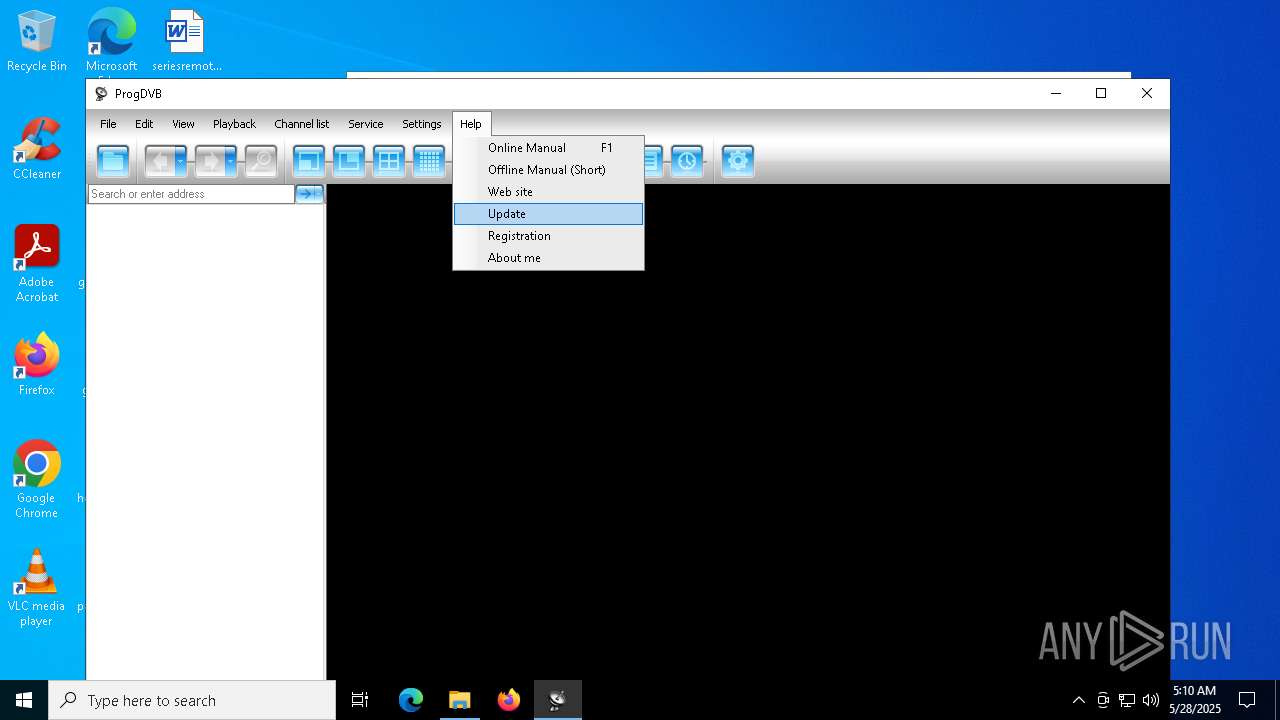Open the folder toolbar icon in ProgDVB
Image resolution: width=1280 pixels, height=720 pixels.
(x=113, y=161)
